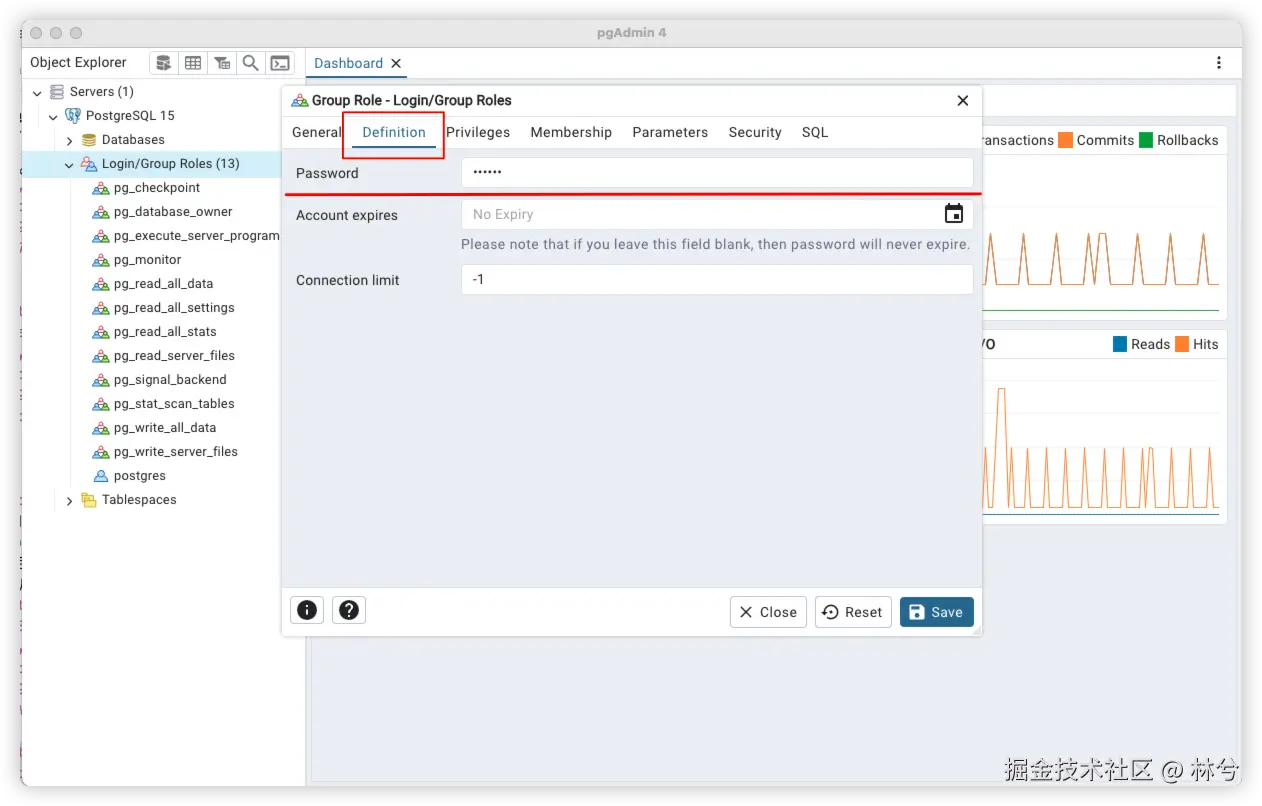
Task: Click the pg_checkpoint role icon
Action: (101, 188)
